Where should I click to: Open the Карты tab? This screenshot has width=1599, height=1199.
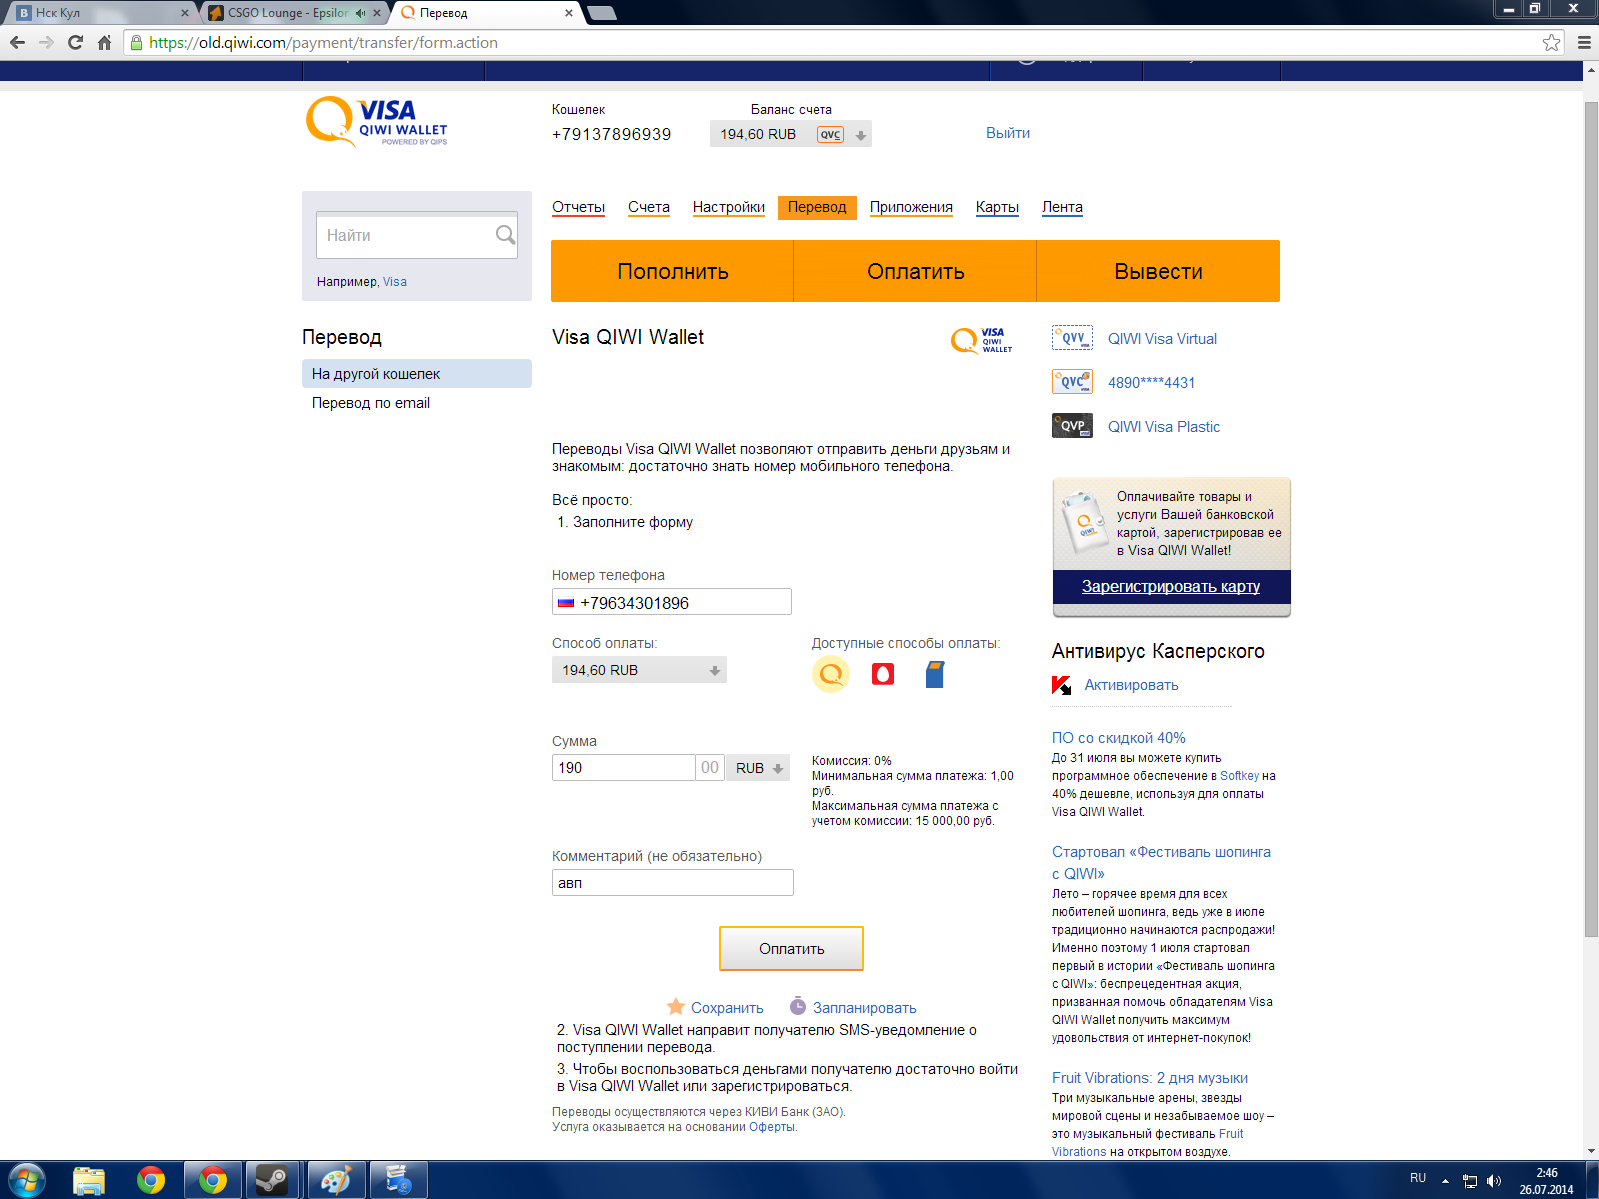(x=997, y=207)
